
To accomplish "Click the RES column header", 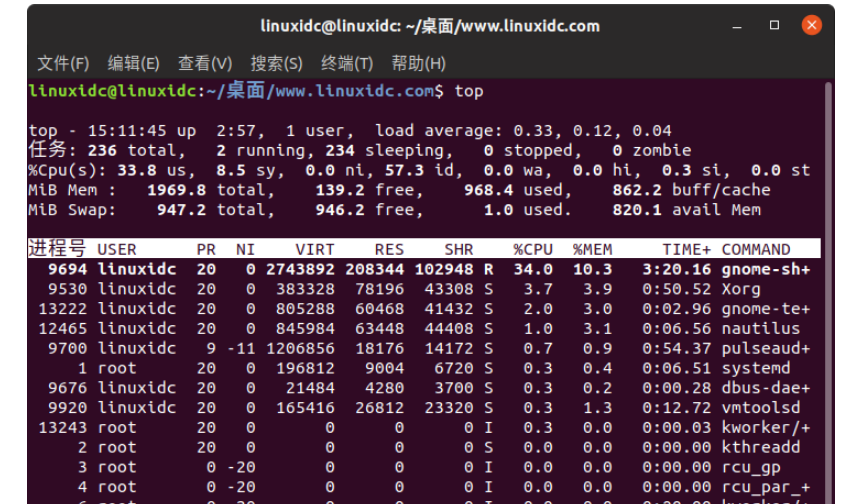I will (389, 250).
